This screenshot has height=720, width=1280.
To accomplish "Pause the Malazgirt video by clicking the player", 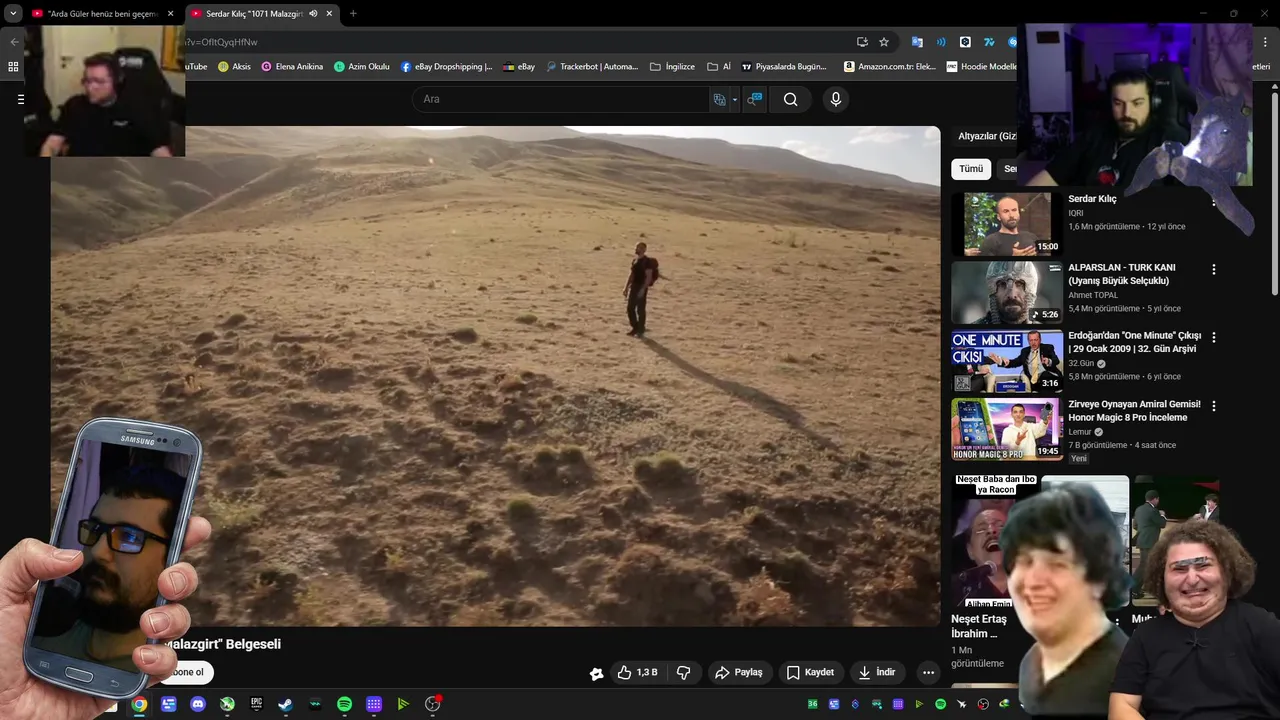I will (x=495, y=376).
